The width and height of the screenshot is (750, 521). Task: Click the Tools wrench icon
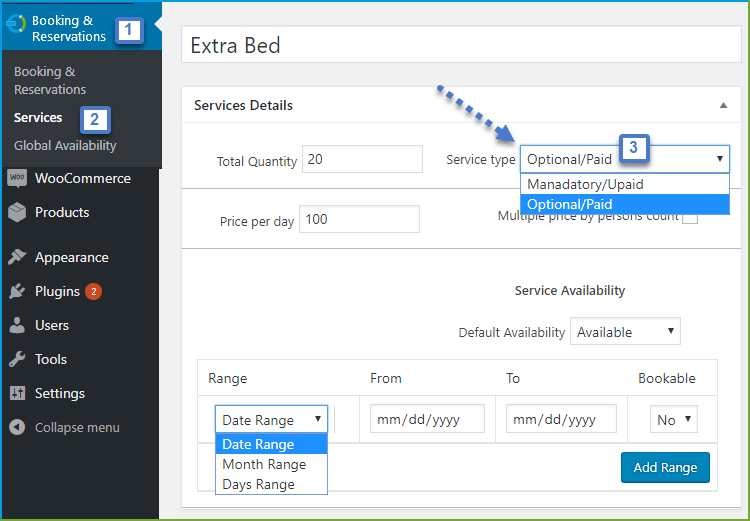pyautogui.click(x=17, y=359)
